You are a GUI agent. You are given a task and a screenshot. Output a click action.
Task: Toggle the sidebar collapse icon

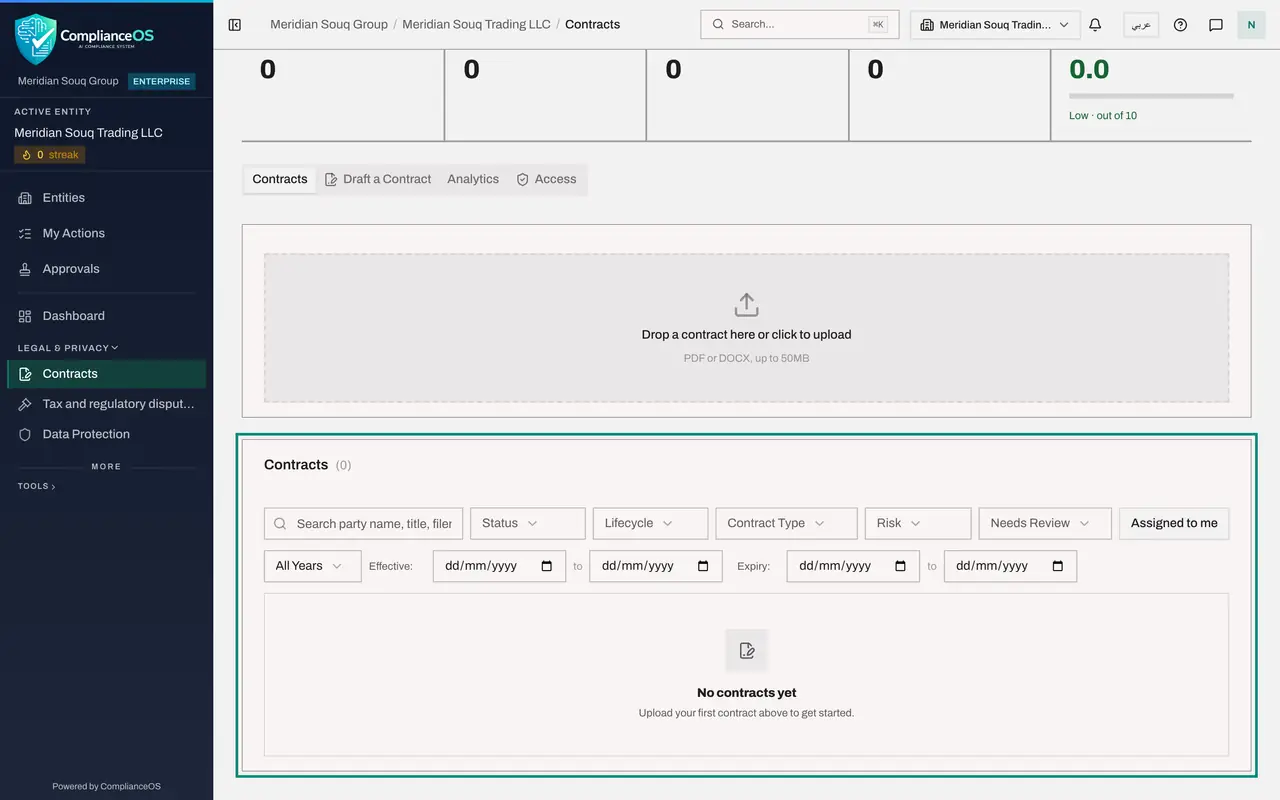click(235, 24)
